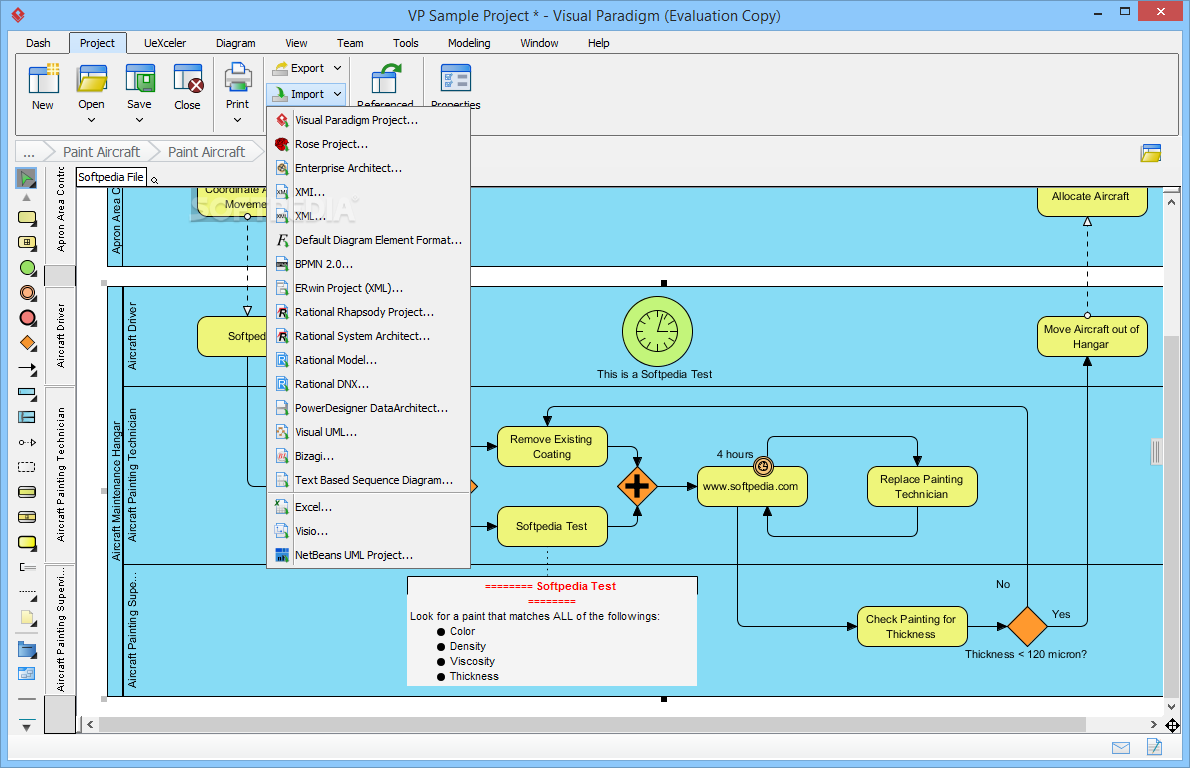Click the Save disk icon
The image size is (1190, 768).
click(x=140, y=79)
